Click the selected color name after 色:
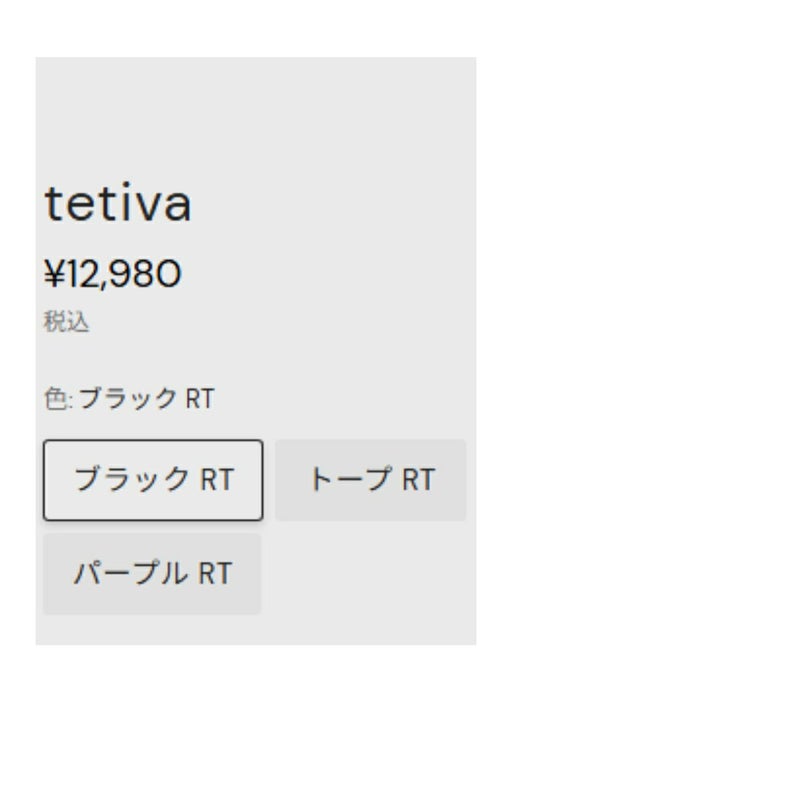The height and width of the screenshot is (800, 800). 146,399
